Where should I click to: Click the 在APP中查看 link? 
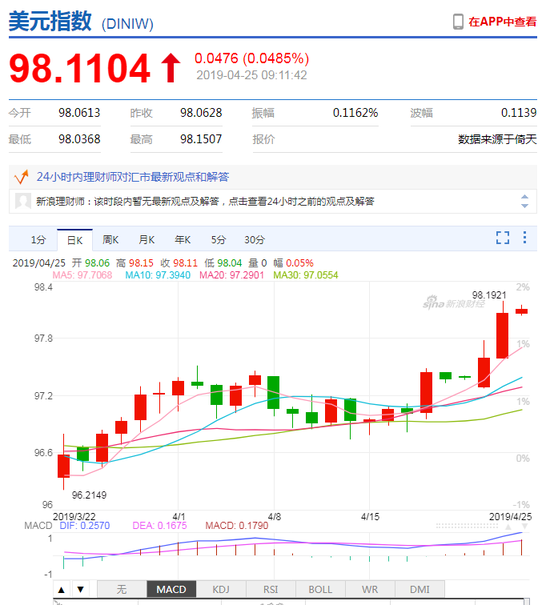point(502,22)
